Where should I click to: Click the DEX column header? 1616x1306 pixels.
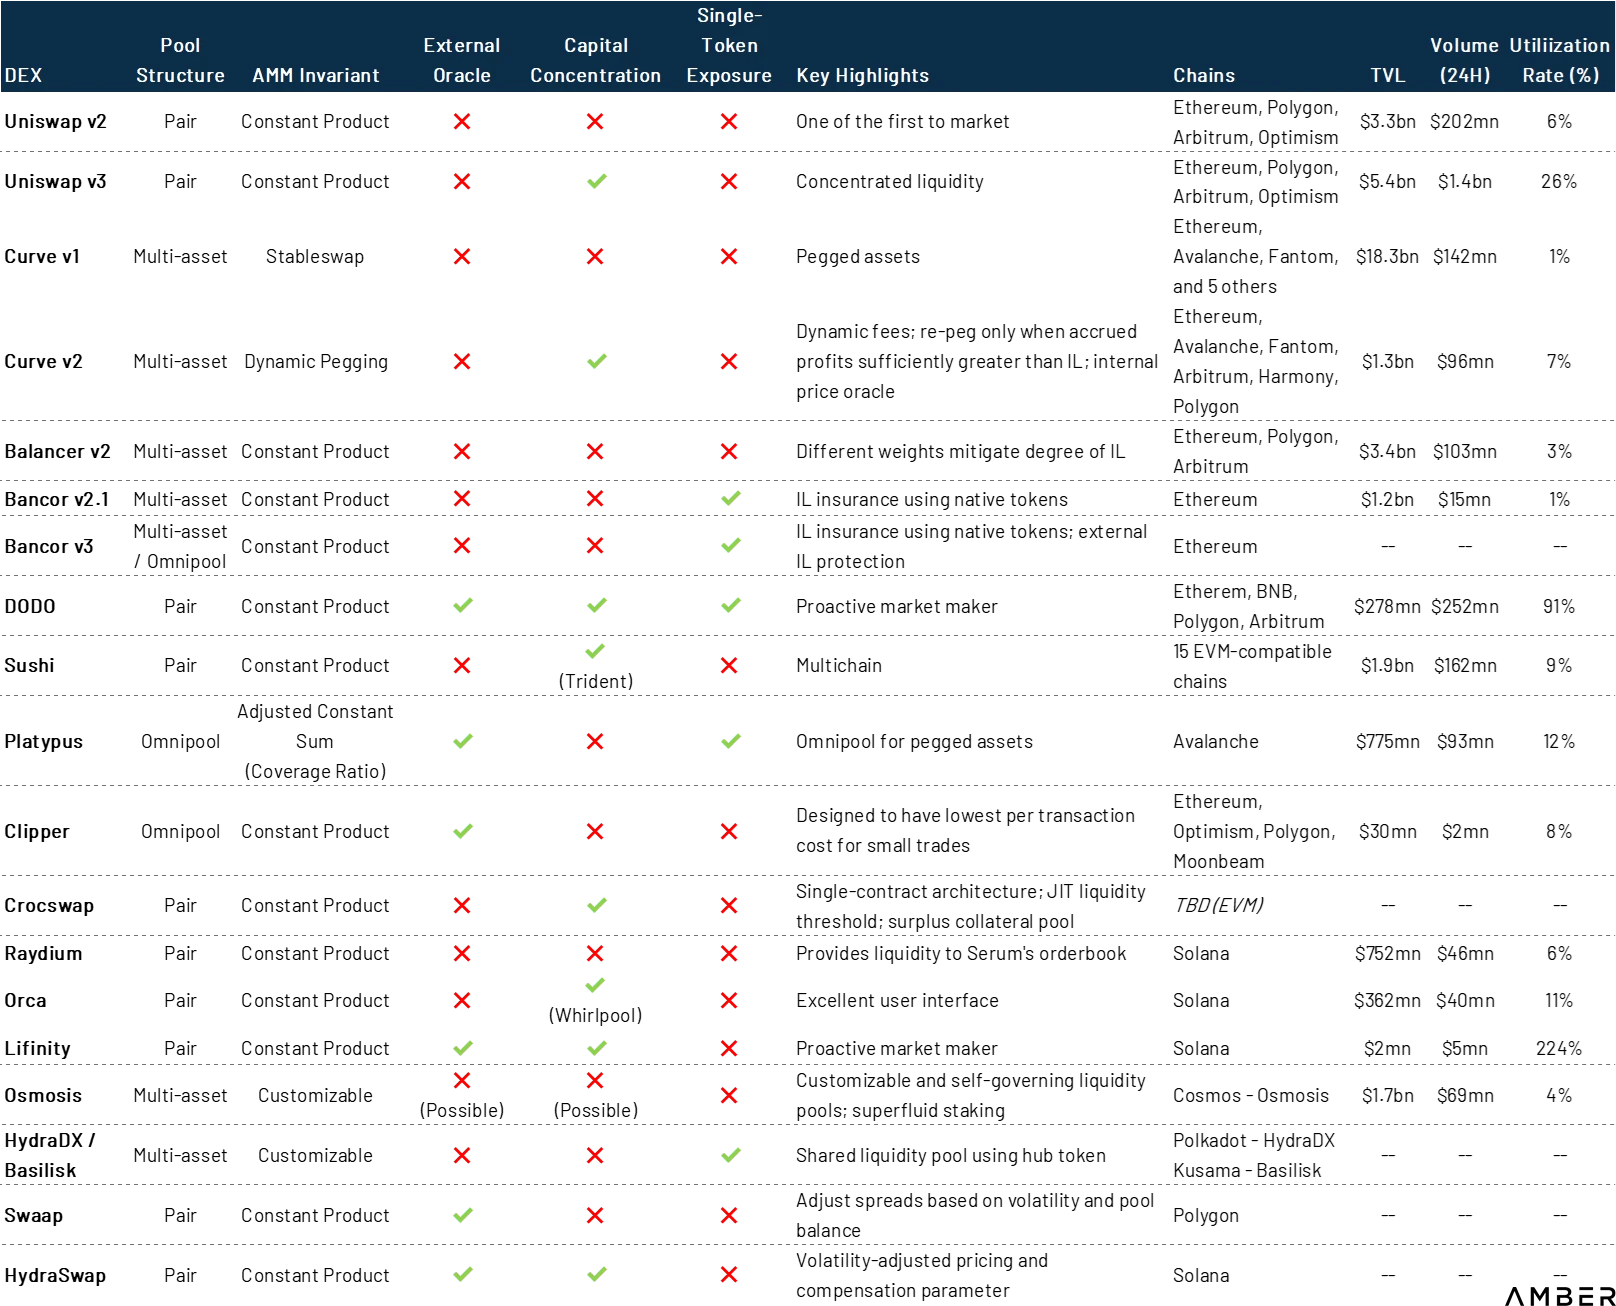[23, 75]
